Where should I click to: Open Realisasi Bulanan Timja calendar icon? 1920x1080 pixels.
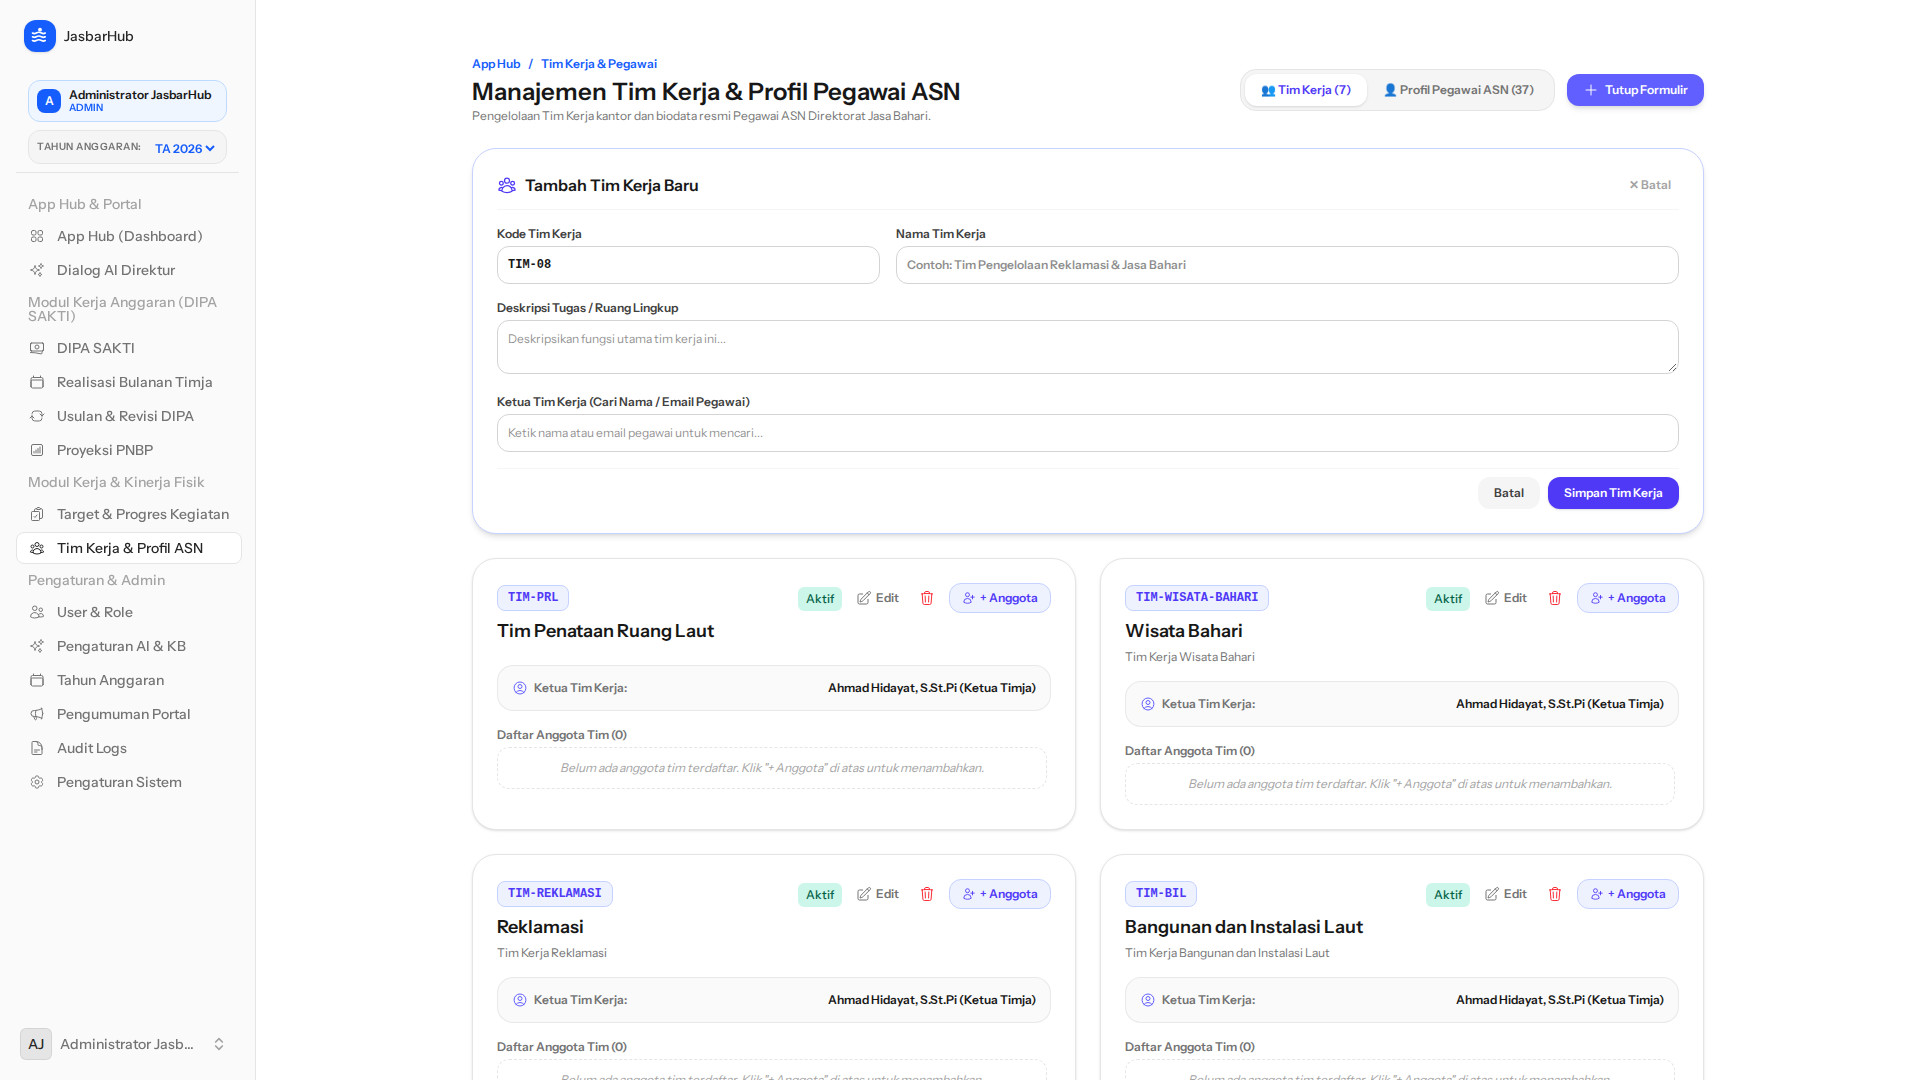pyautogui.click(x=37, y=382)
